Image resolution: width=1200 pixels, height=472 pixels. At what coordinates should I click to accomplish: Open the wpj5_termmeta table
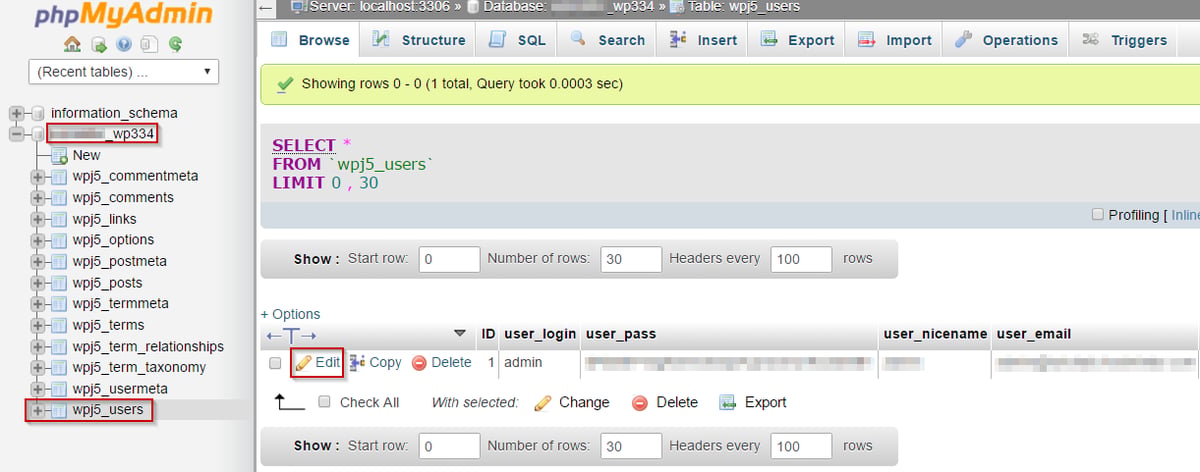click(120, 304)
